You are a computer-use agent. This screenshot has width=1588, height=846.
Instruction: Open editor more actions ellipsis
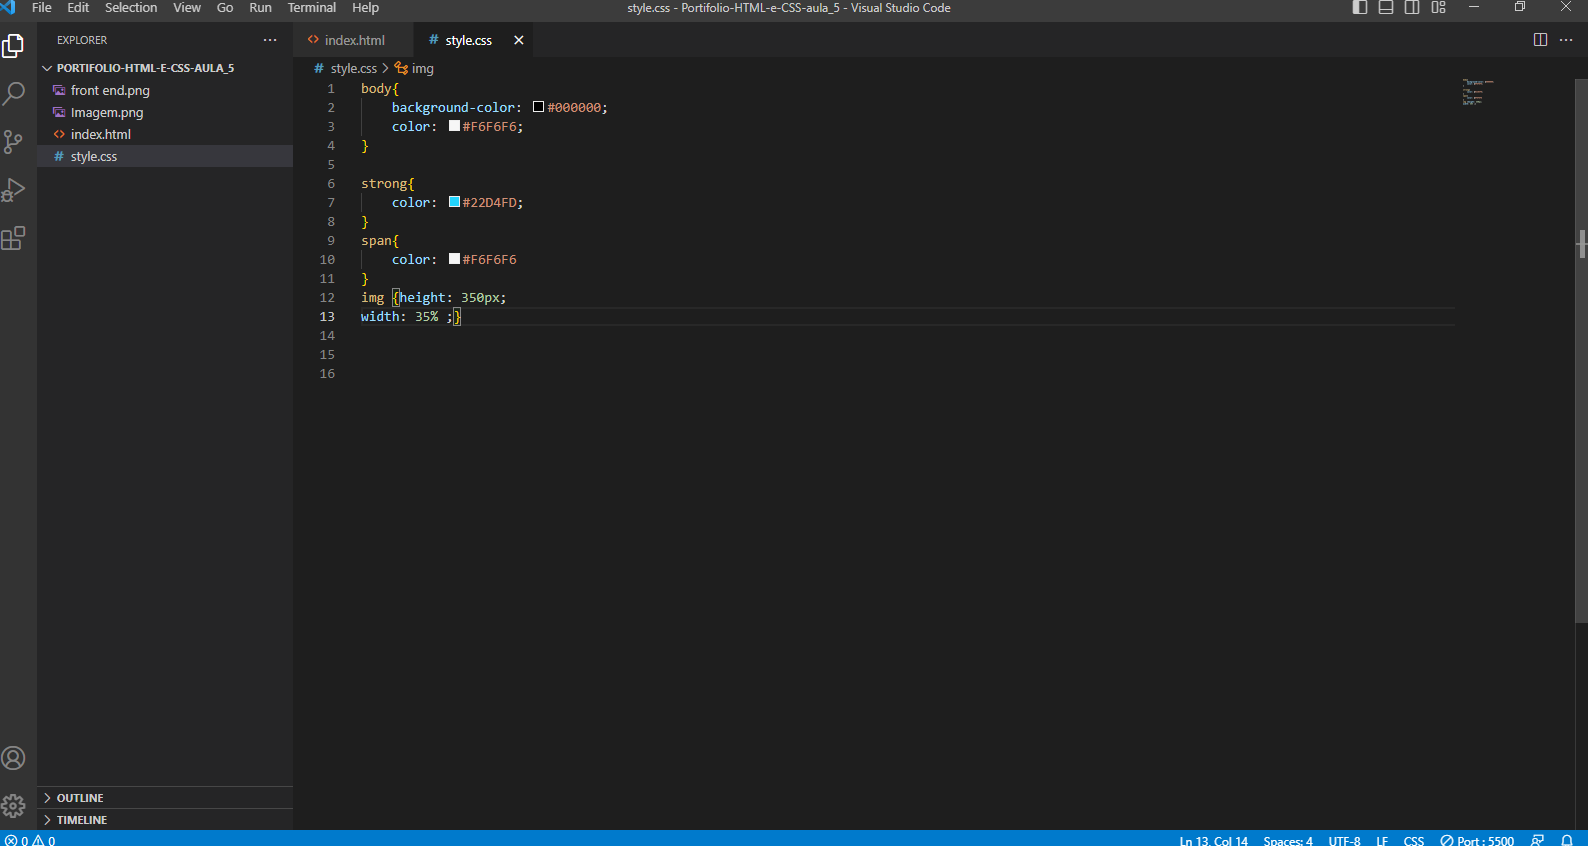pyautogui.click(x=1566, y=40)
